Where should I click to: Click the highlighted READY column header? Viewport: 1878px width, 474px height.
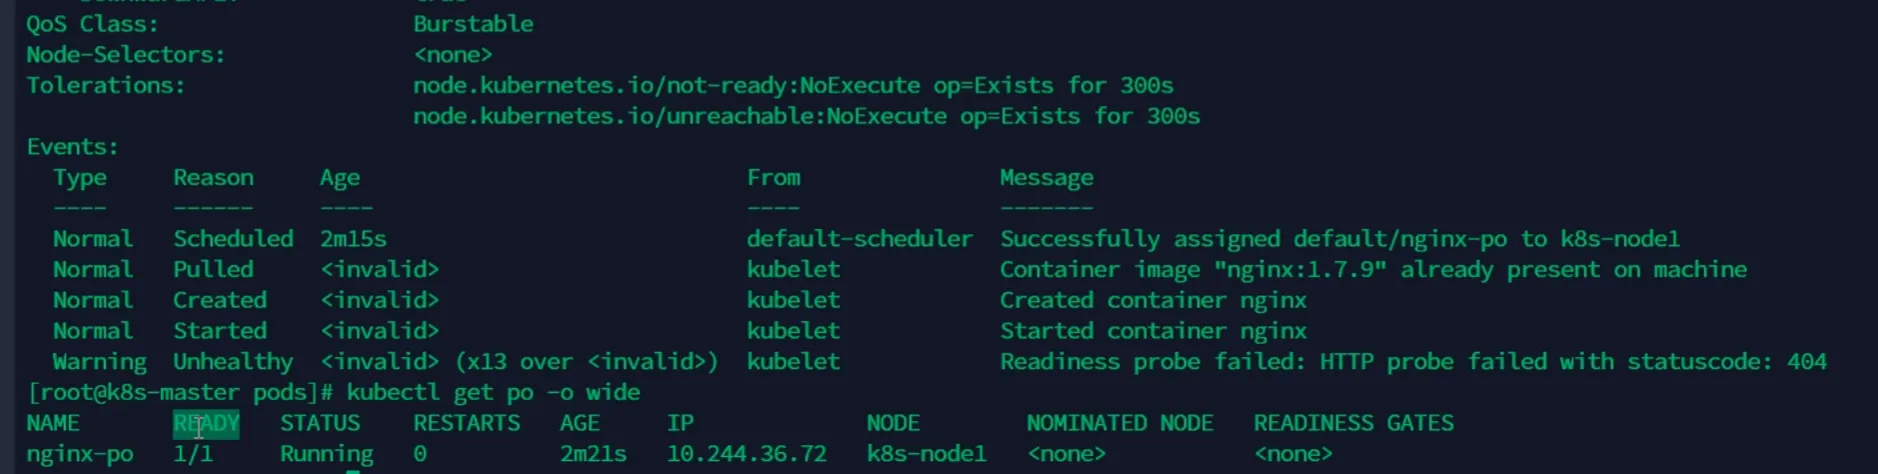pyautogui.click(x=206, y=423)
